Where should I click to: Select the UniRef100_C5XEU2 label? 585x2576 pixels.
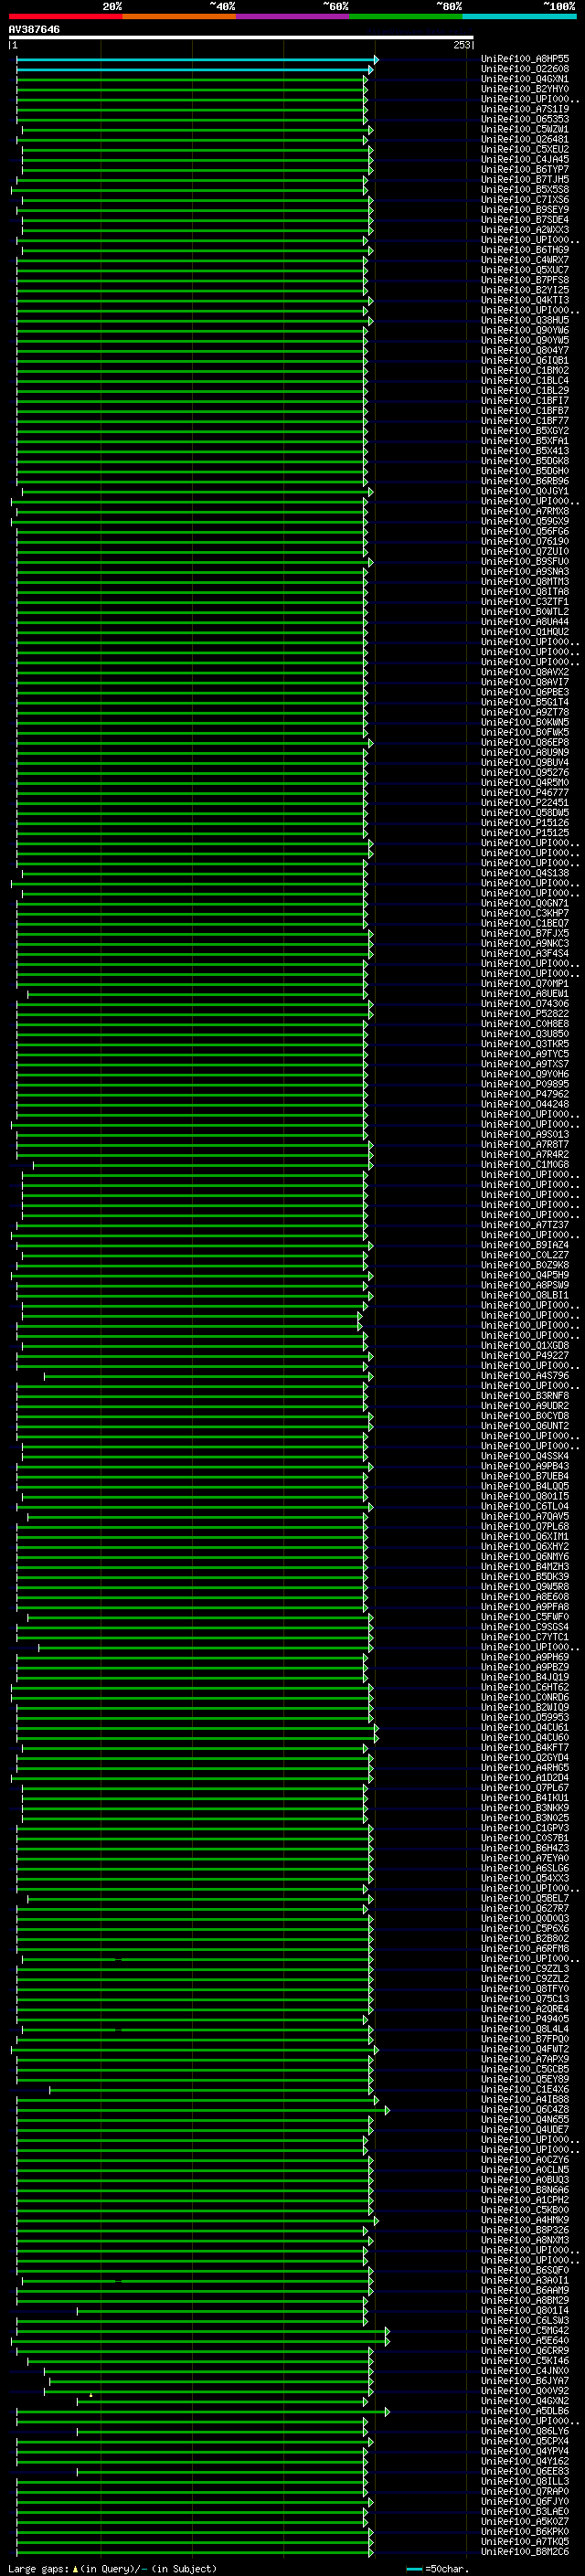pyautogui.click(x=525, y=149)
